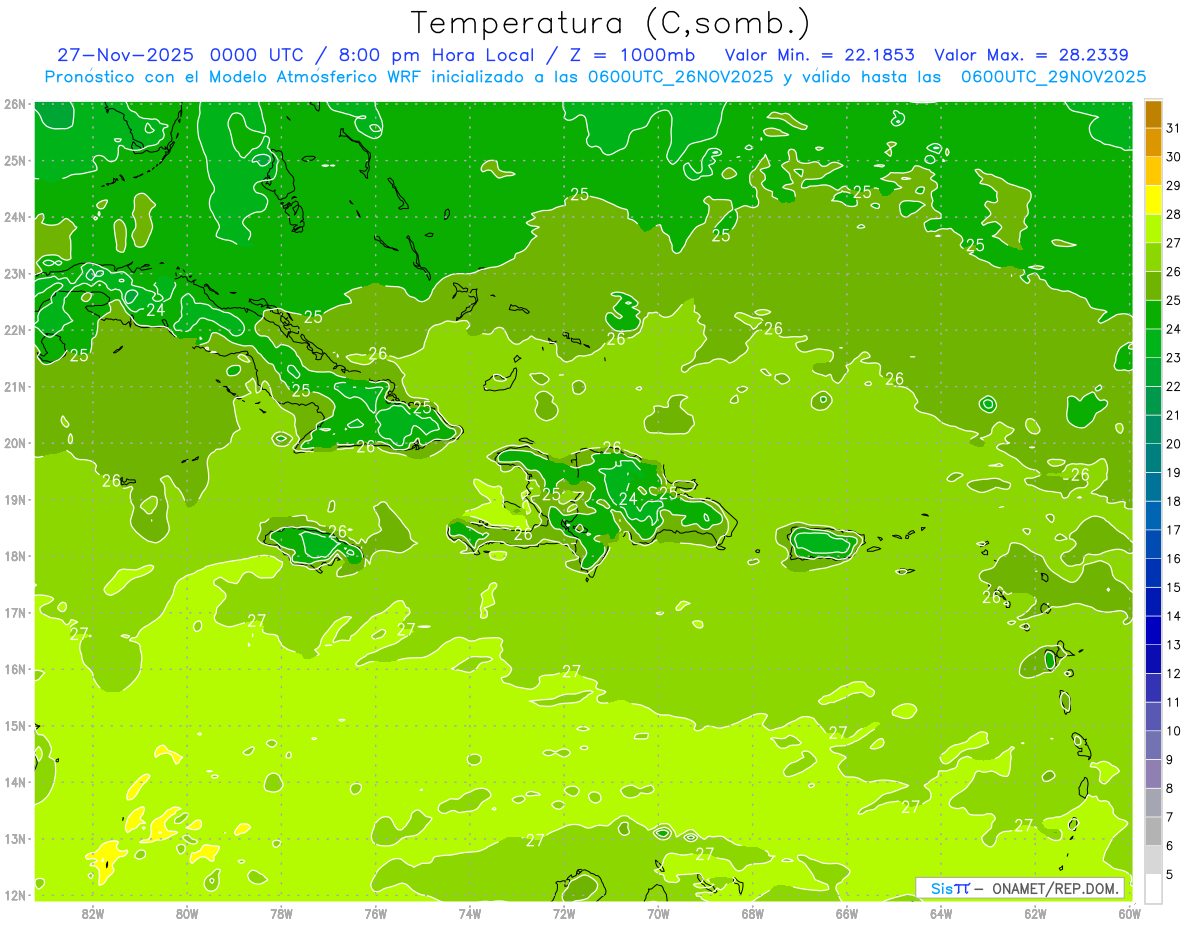Image resolution: width=1200 pixels, height=927 pixels.
Task: Click the "24N" latitude axis label
Action: 15,217
